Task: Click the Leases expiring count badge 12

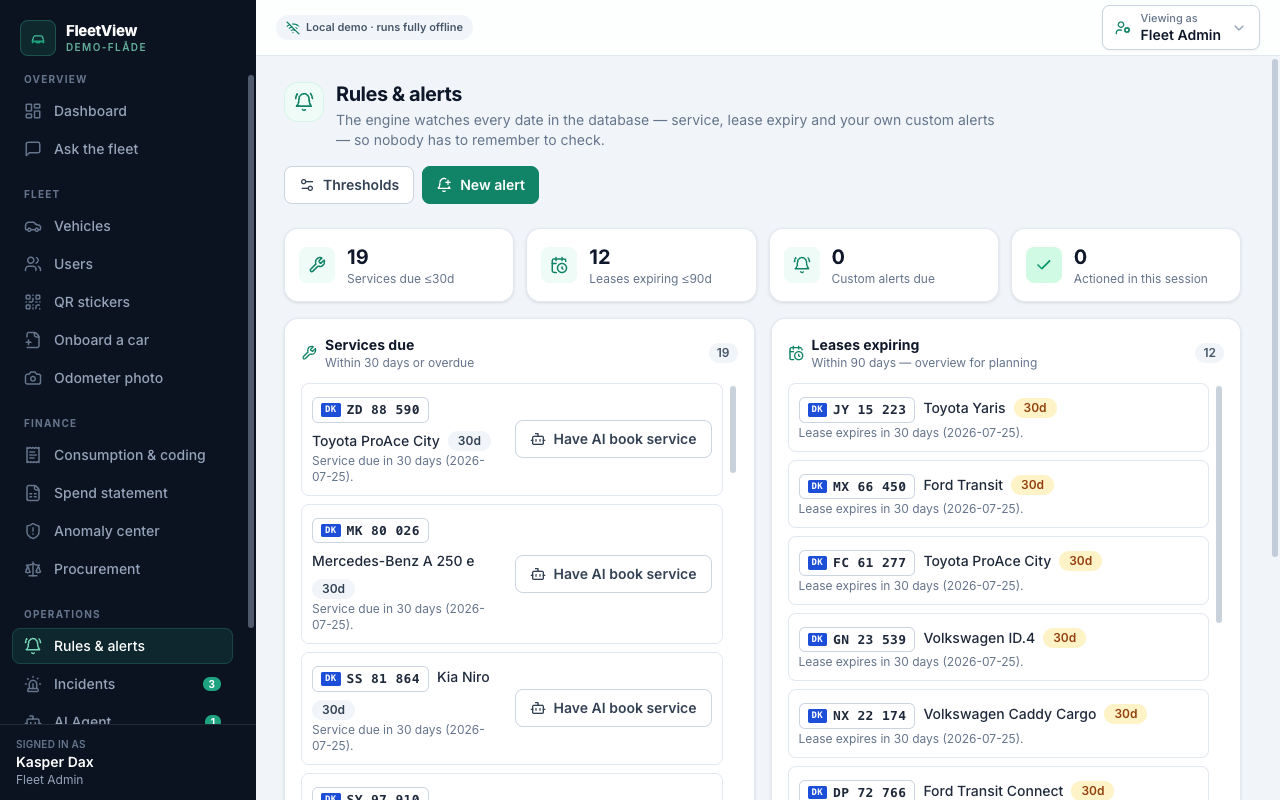Action: click(1209, 353)
